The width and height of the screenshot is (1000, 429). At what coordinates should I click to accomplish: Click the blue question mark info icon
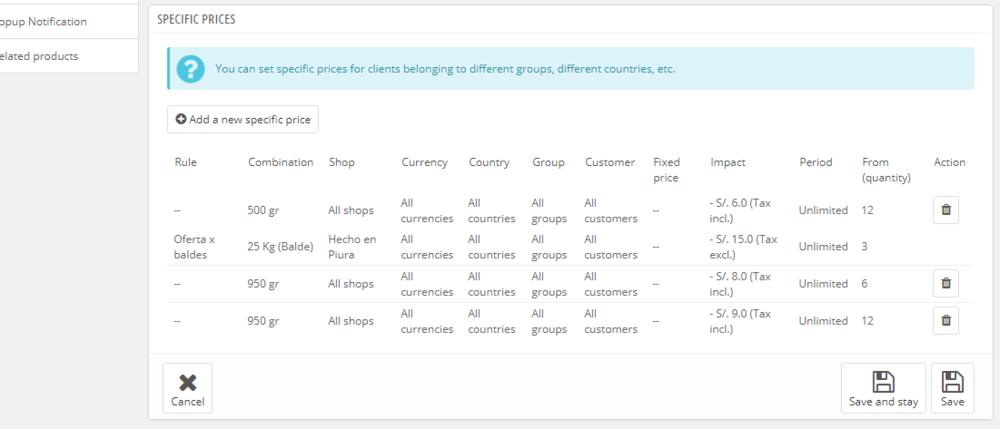click(191, 69)
